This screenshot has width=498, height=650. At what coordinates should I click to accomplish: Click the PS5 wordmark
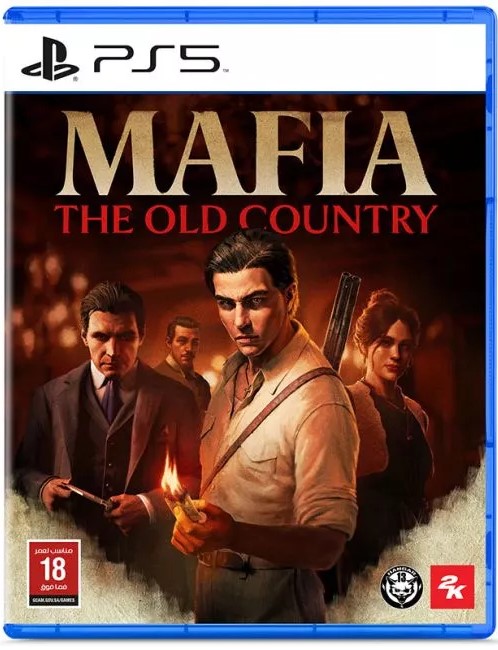pos(157,58)
